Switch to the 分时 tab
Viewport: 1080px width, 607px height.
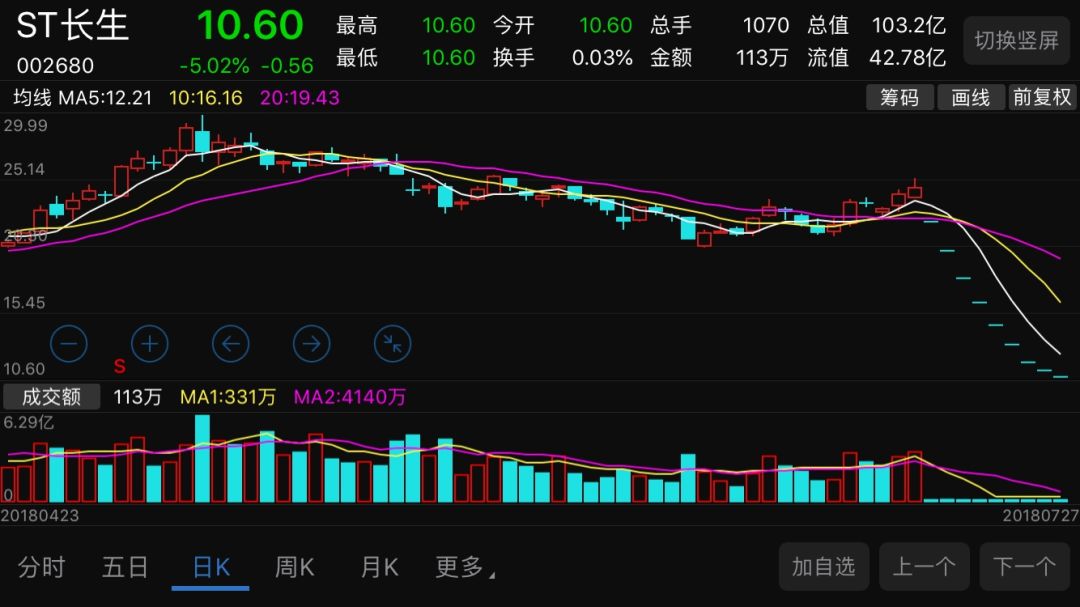point(41,567)
